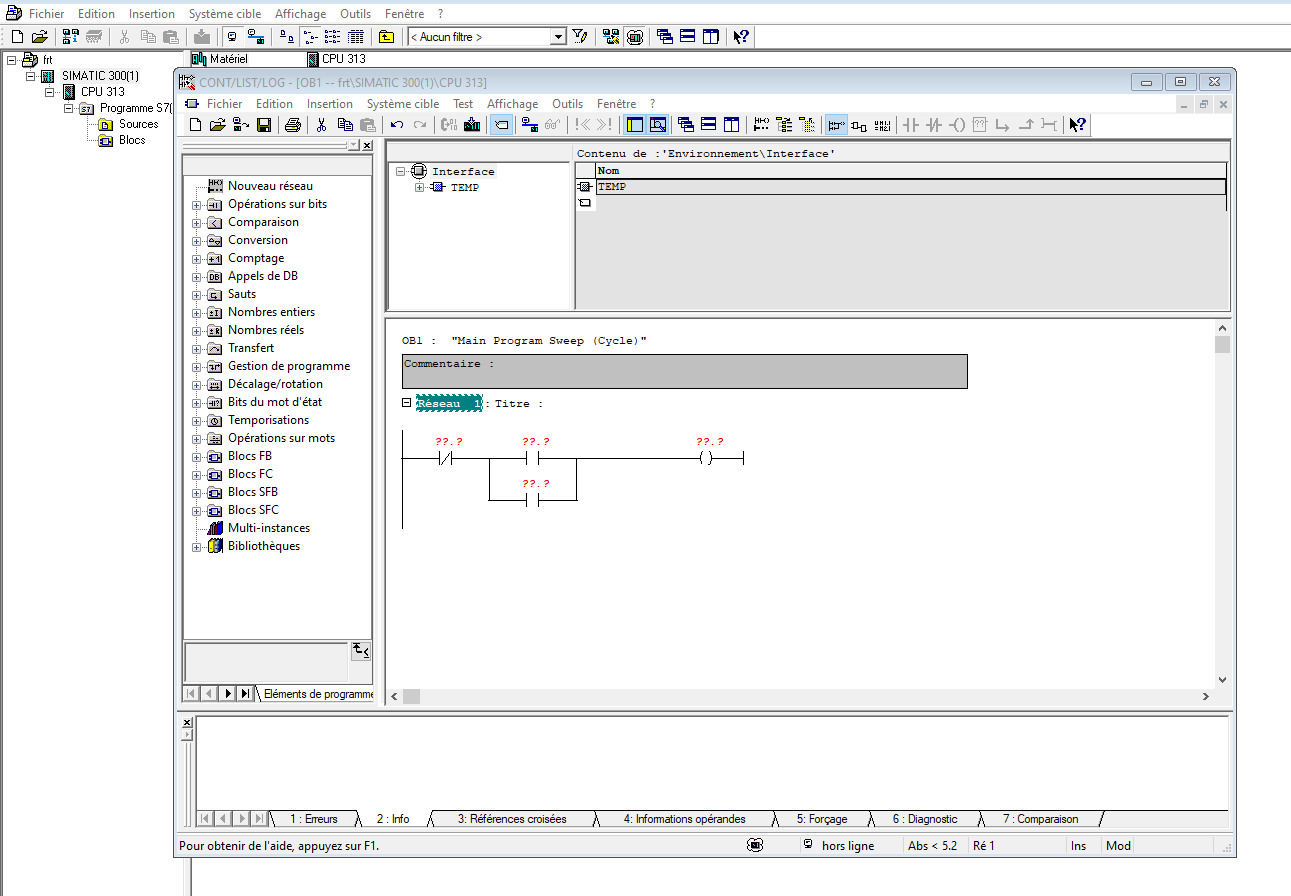
Task: Close the output message pane
Action: click(x=187, y=722)
